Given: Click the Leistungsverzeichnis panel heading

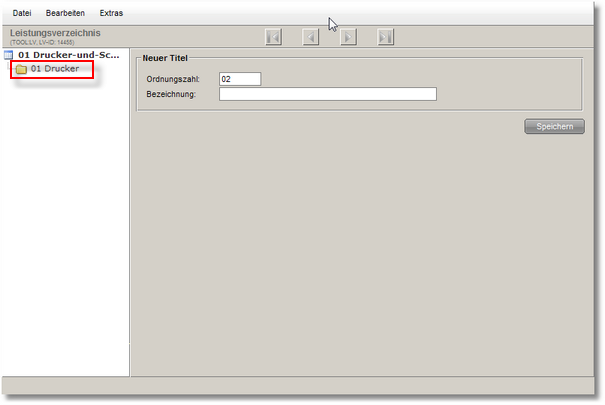Looking at the screenshot, I should (55, 32).
